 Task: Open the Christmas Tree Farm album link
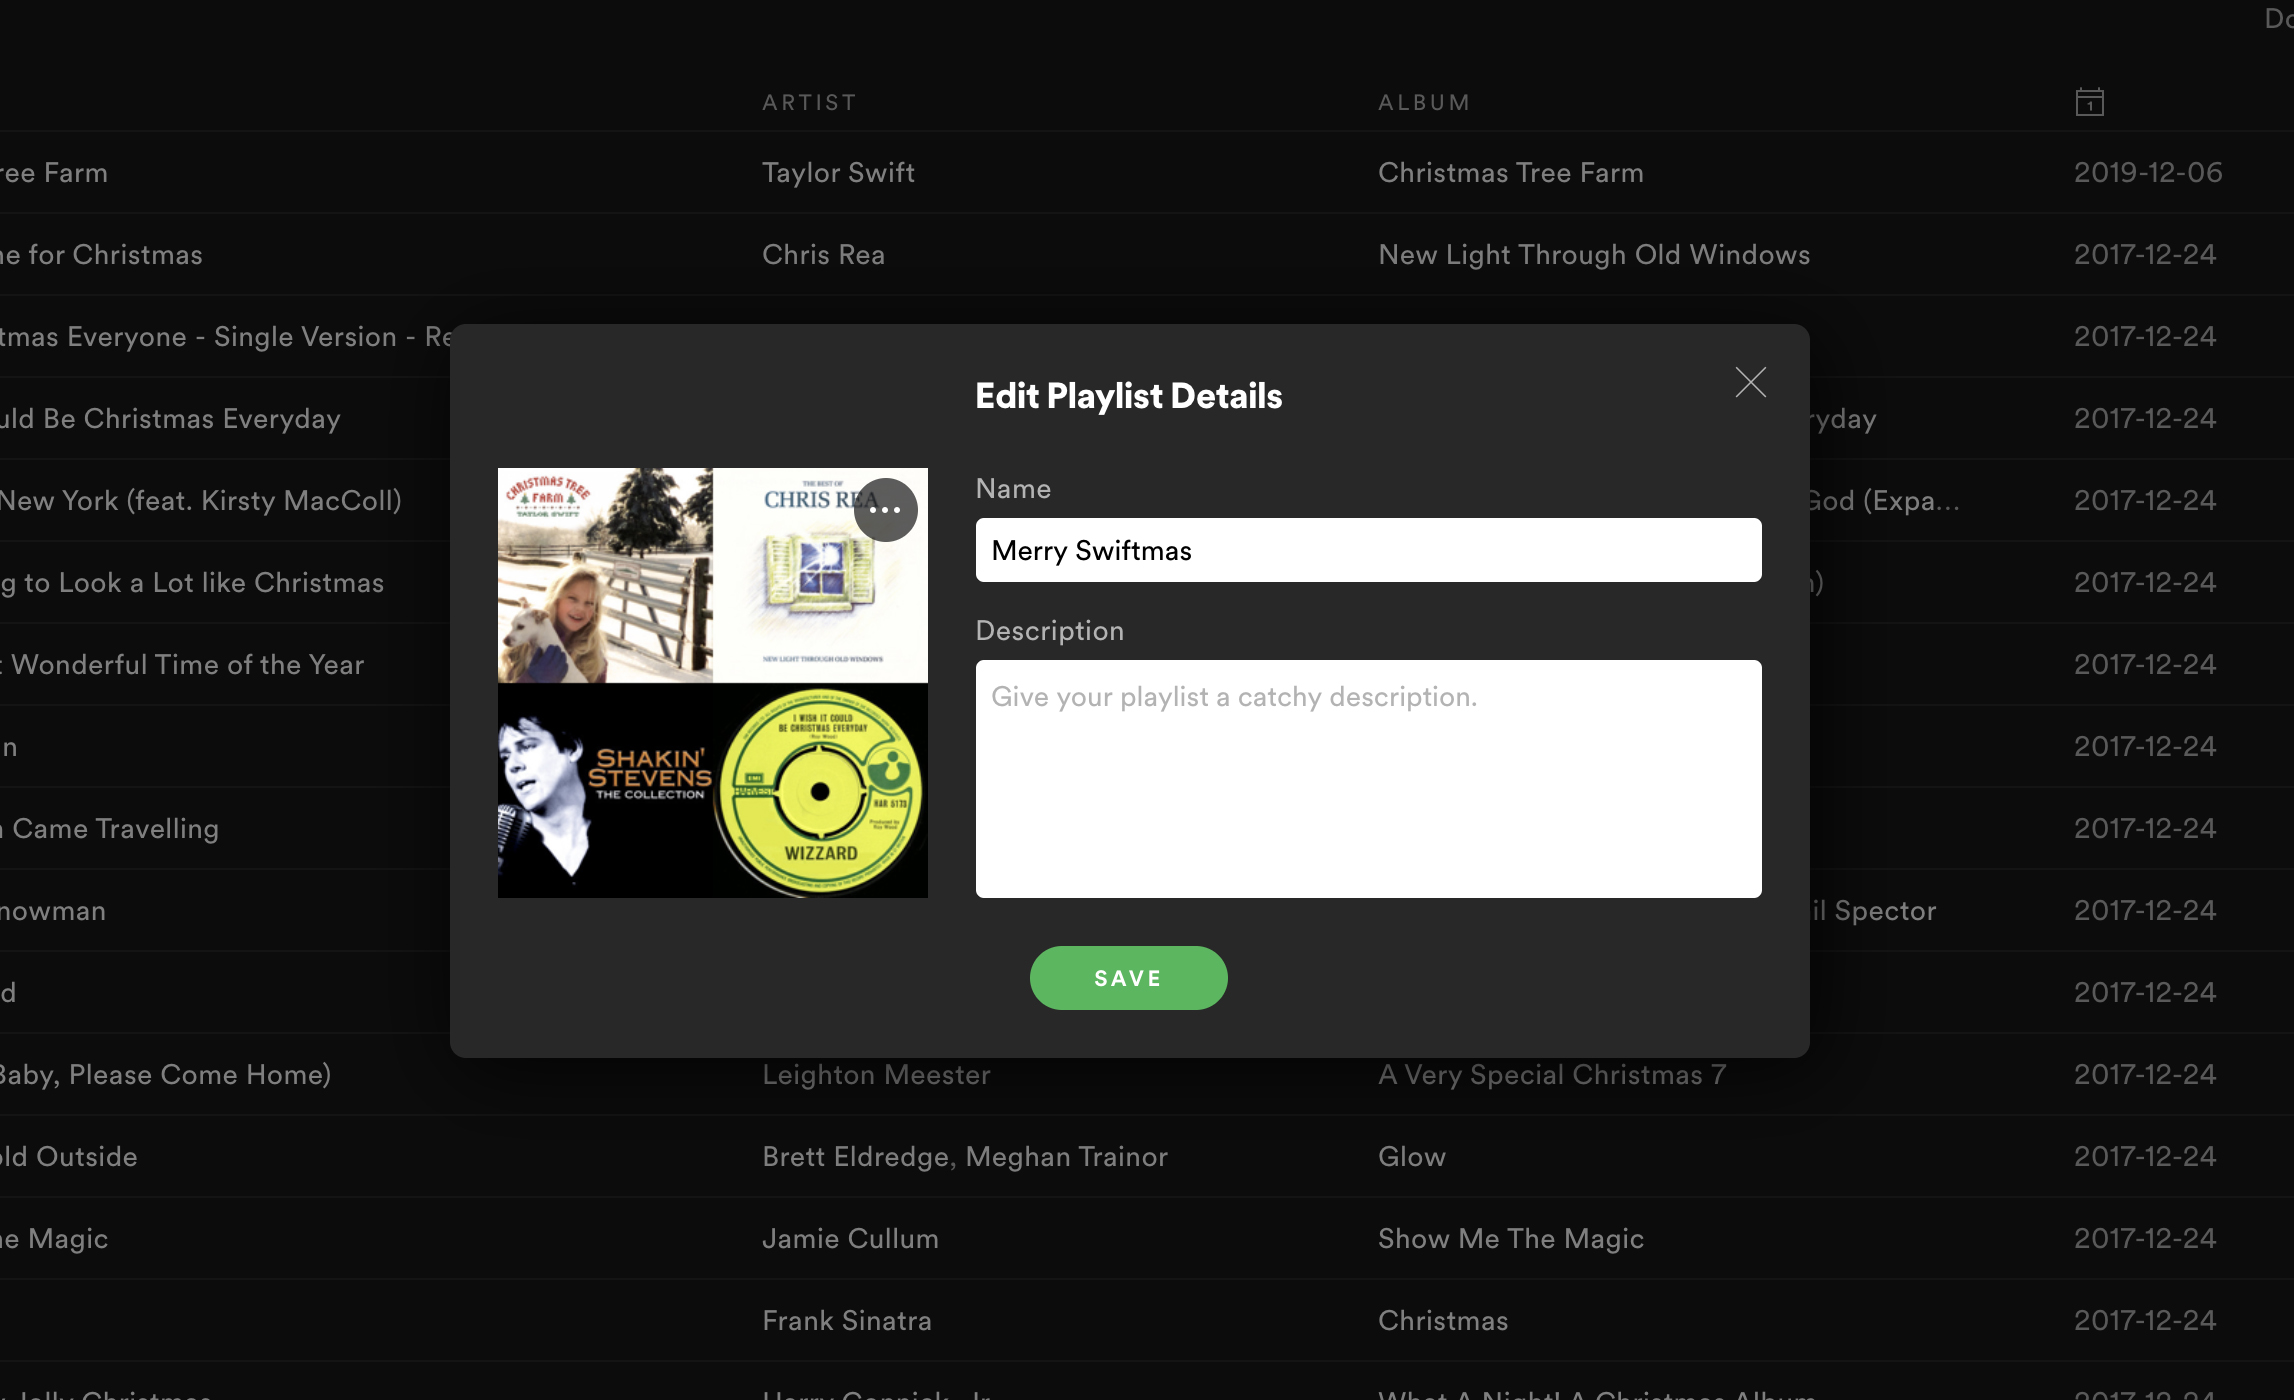[1510, 172]
